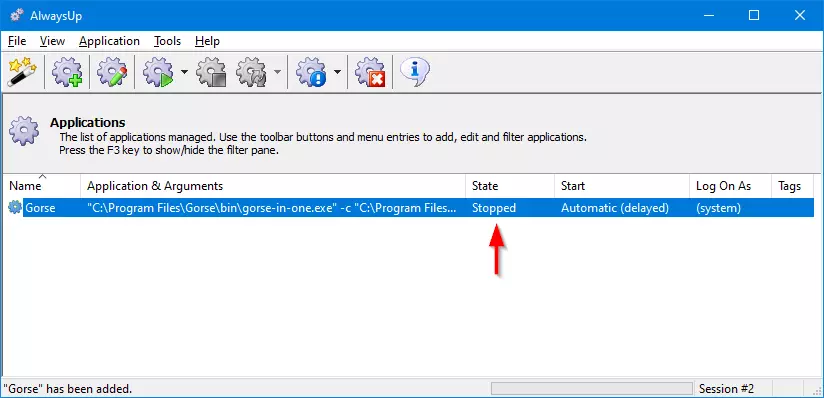Sort by Application & Arguments column header
The width and height of the screenshot is (824, 398).
coord(273,186)
